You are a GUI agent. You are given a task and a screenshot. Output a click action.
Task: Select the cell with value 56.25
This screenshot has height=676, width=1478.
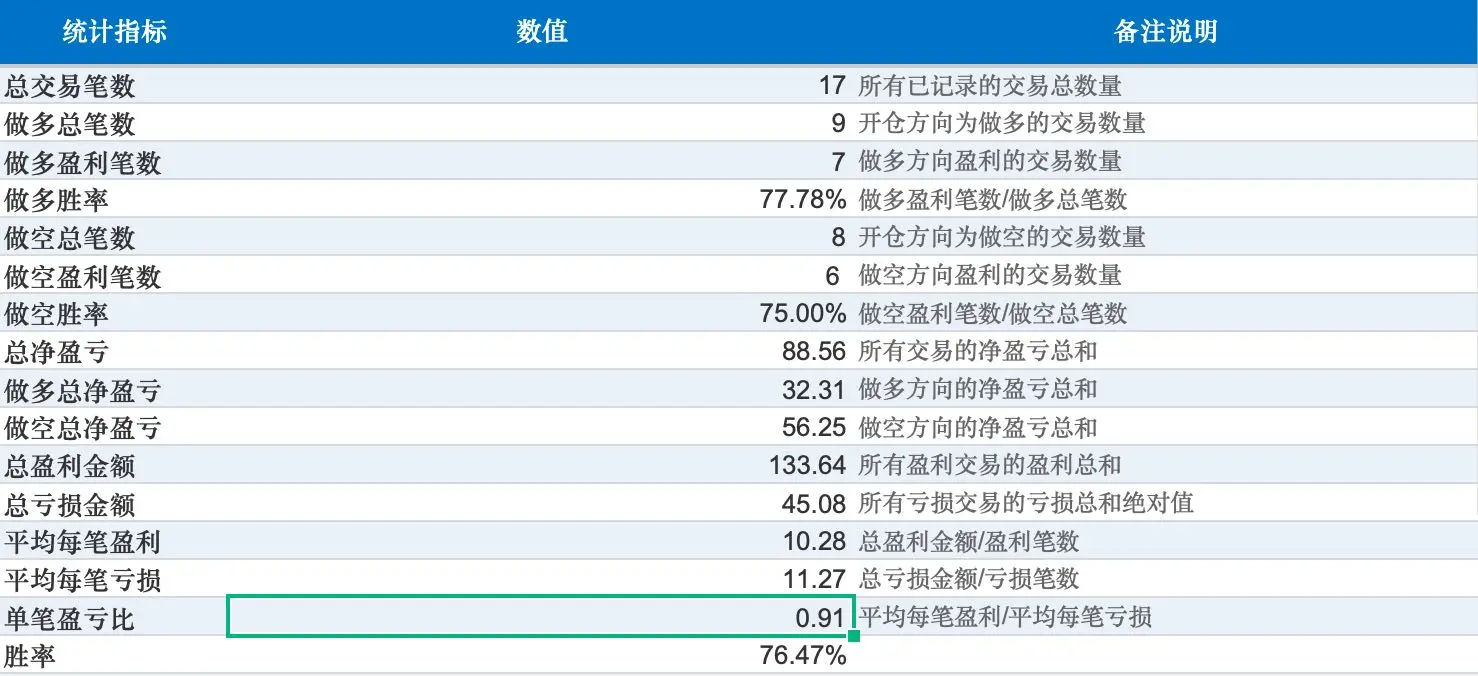[x=541, y=428]
